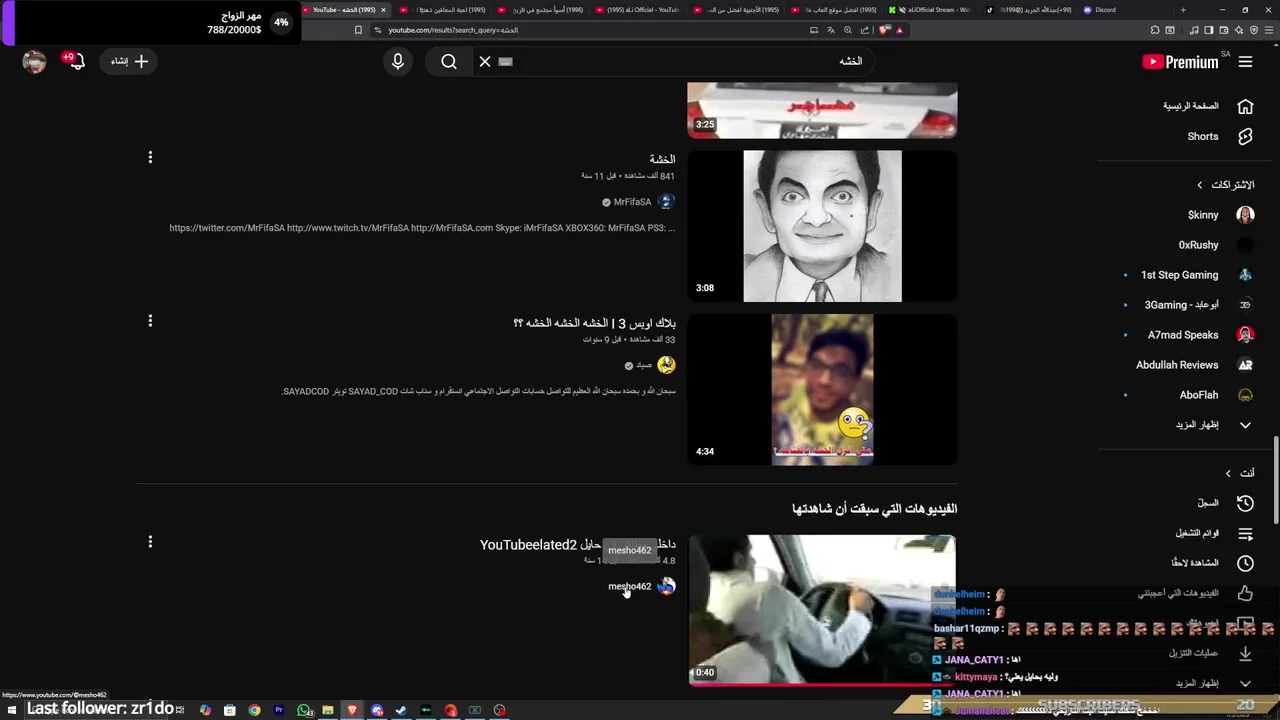Open options menu for YouTubeelated2 video
1280x720 pixels.
[x=150, y=542]
